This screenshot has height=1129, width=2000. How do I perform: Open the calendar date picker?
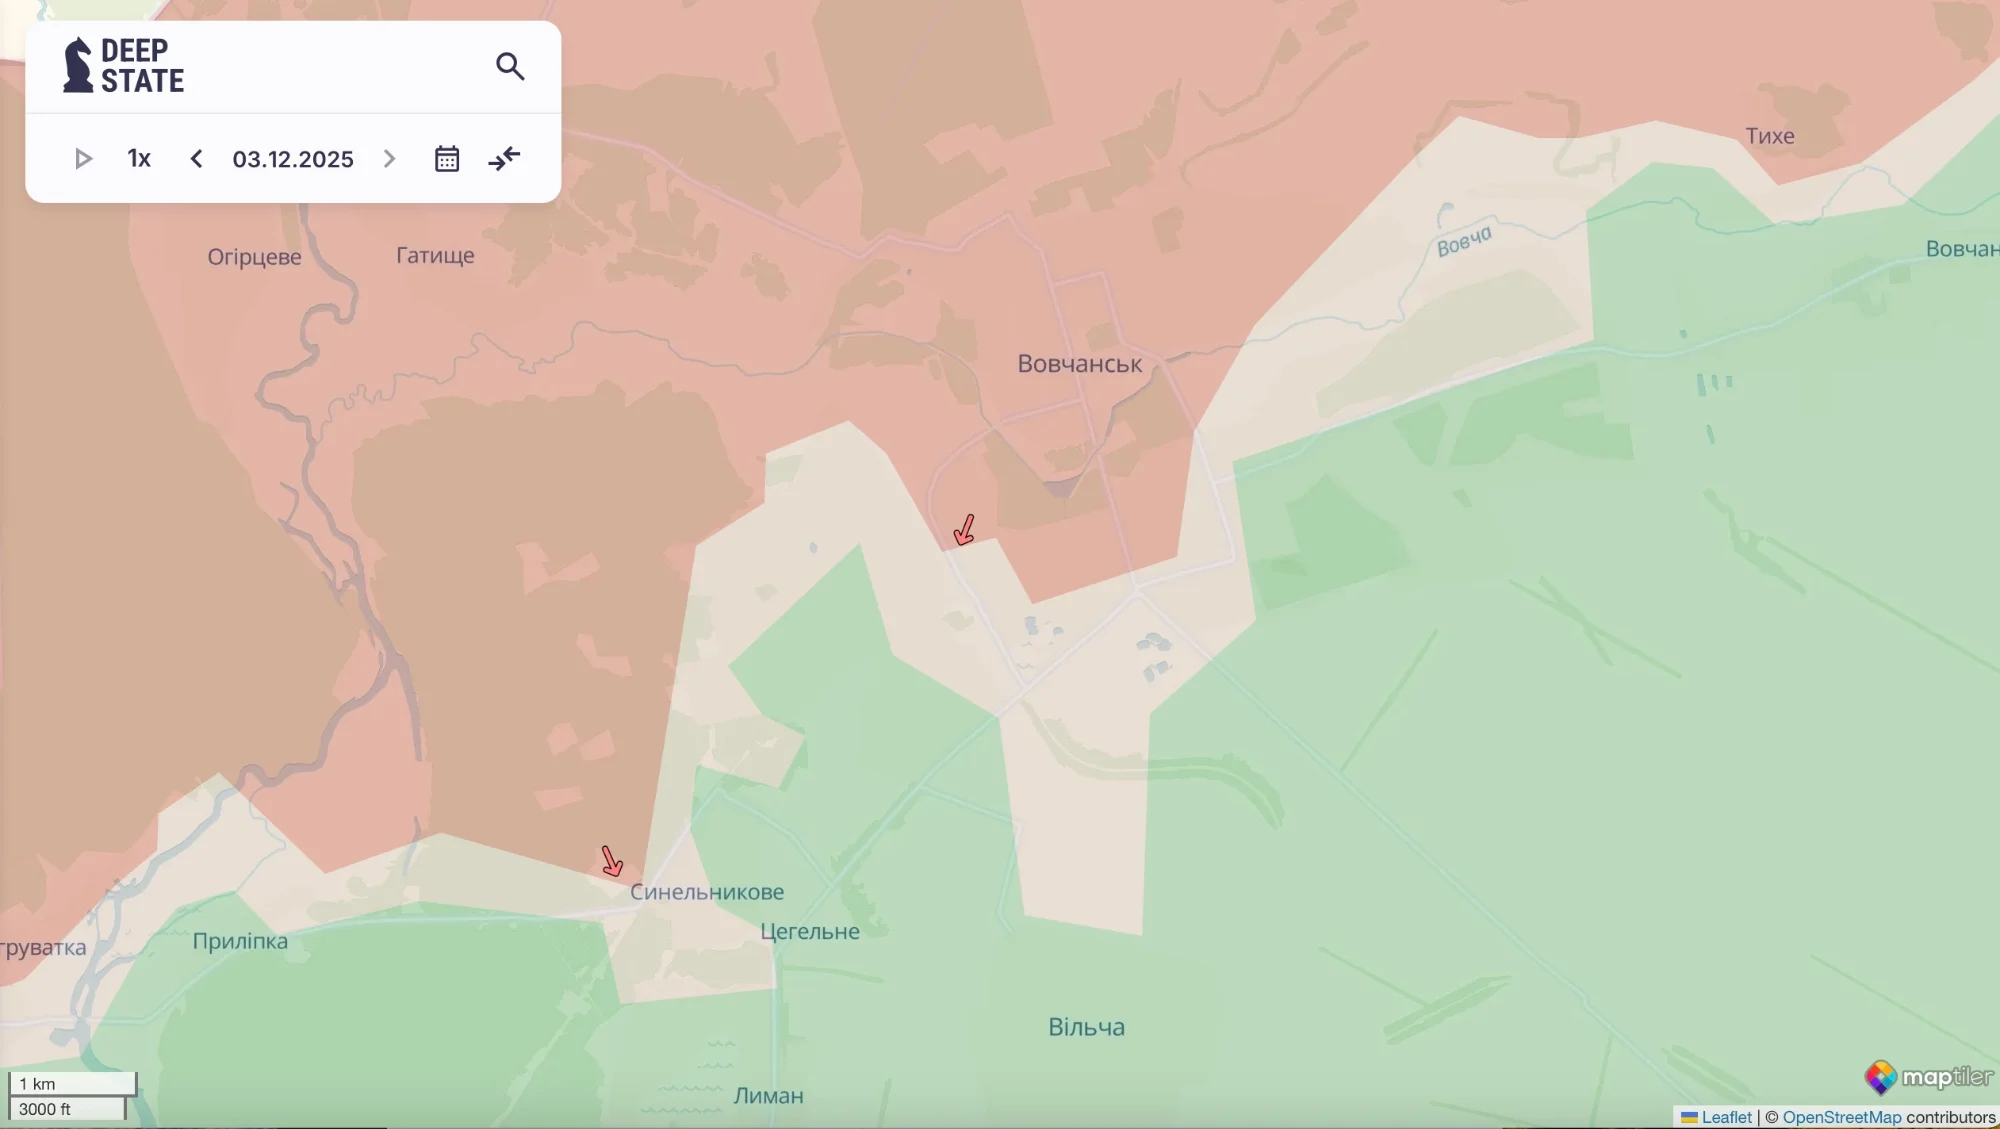[x=447, y=159]
